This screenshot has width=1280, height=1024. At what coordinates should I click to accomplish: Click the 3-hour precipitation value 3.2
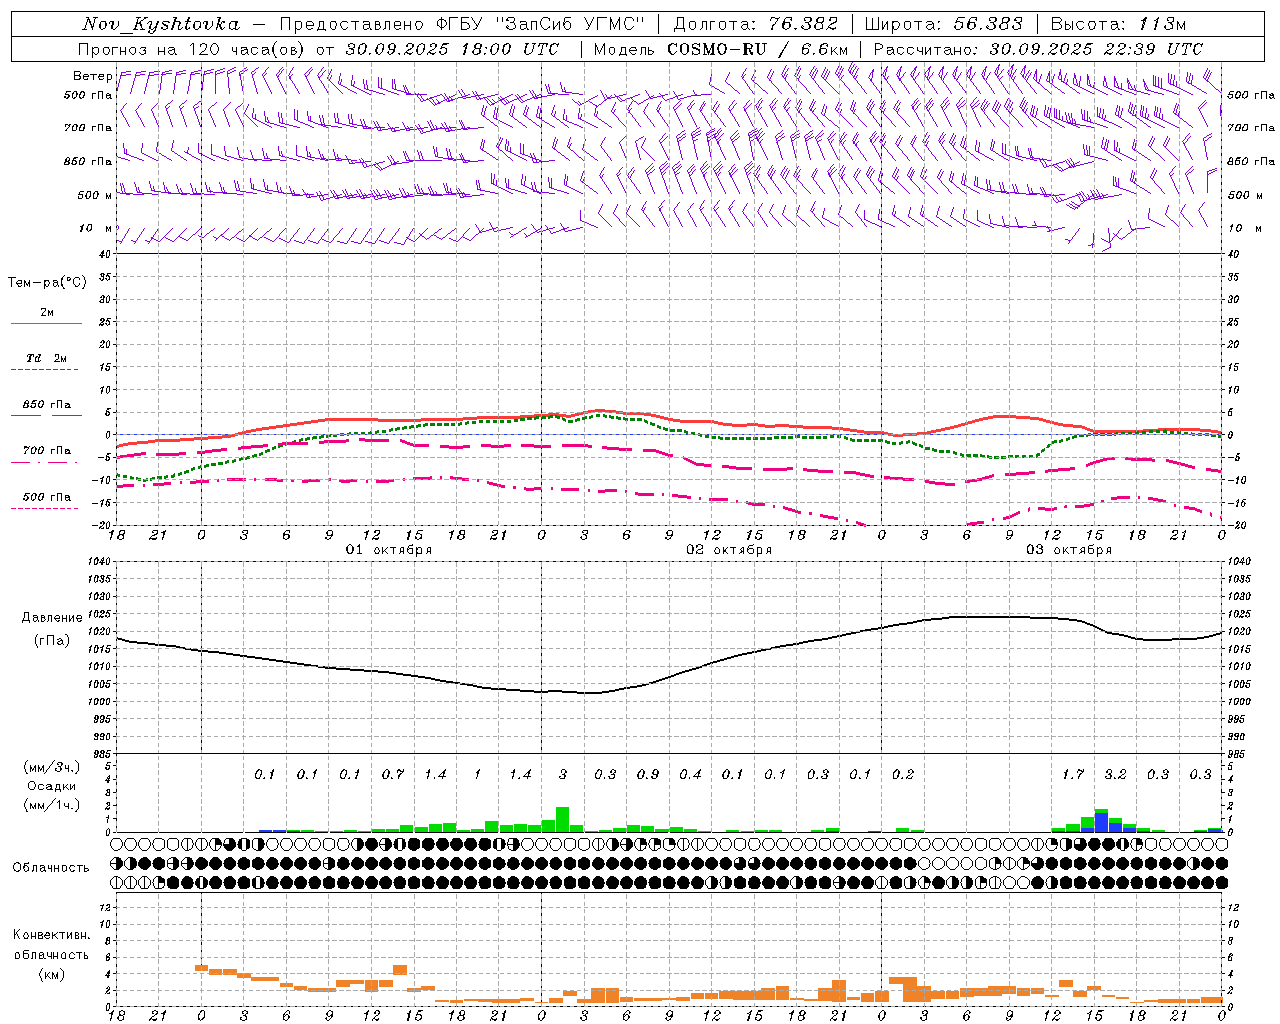pos(1115,774)
